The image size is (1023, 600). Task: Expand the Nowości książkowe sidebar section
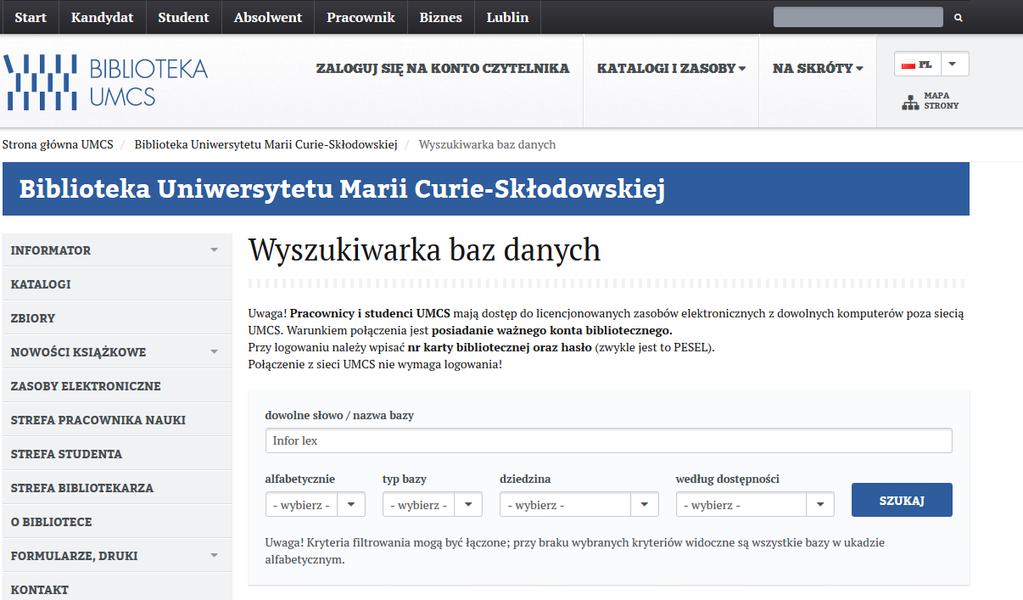(x=214, y=352)
